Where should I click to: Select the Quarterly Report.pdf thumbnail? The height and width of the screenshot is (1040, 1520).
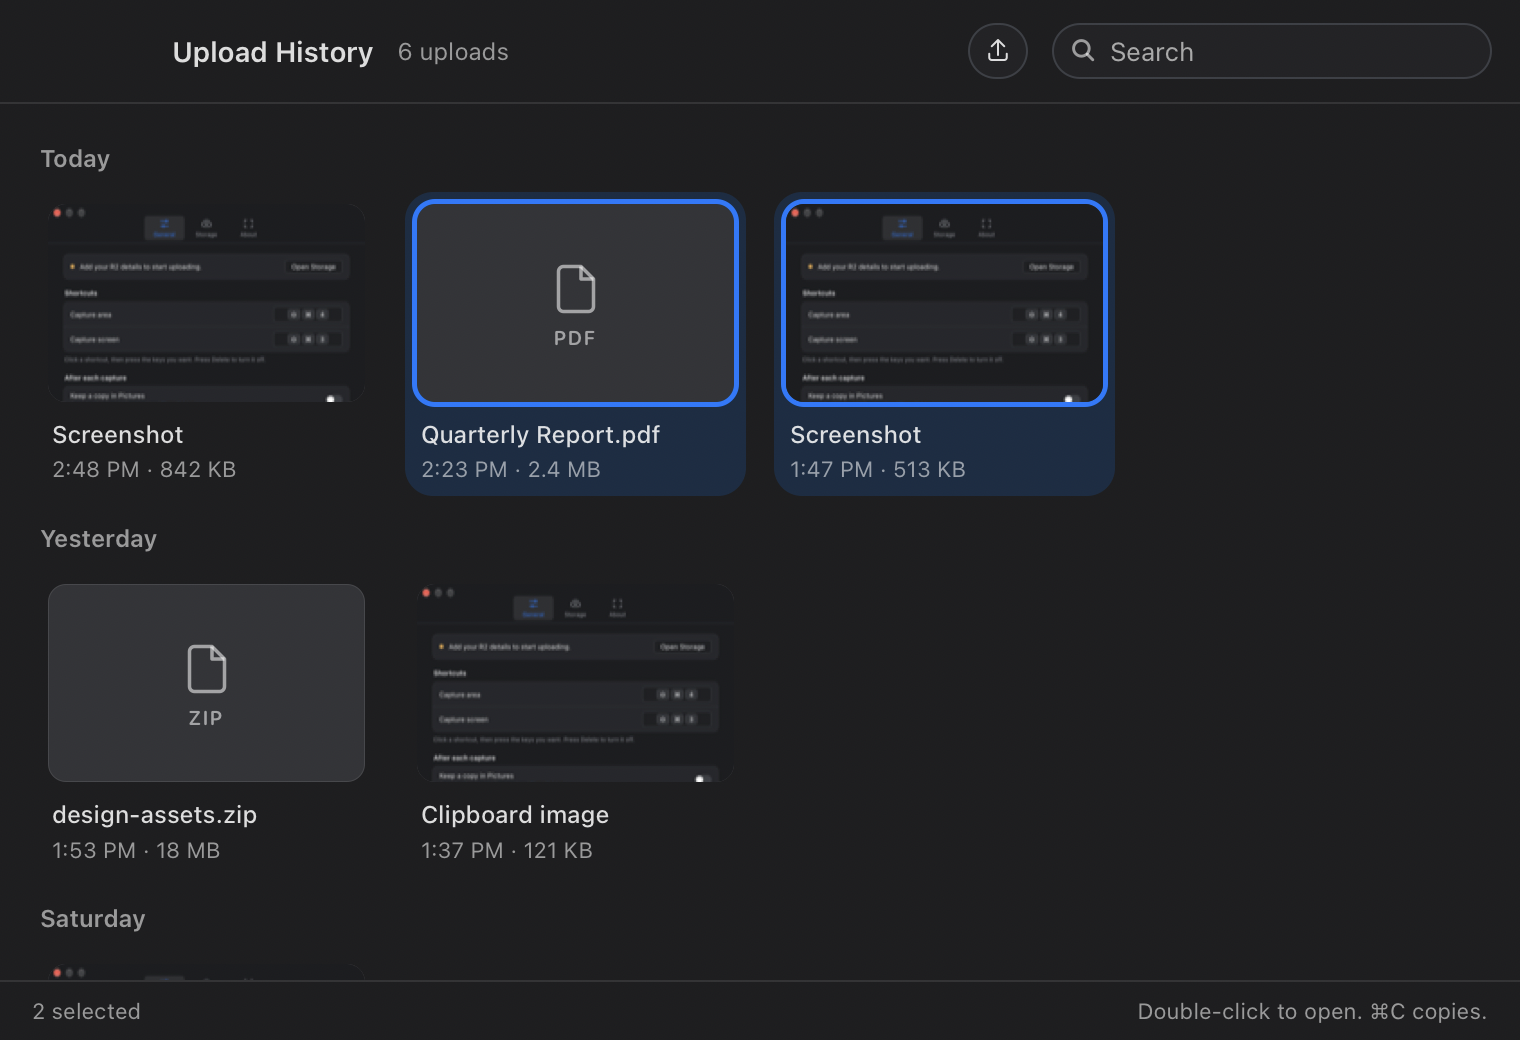coord(575,303)
